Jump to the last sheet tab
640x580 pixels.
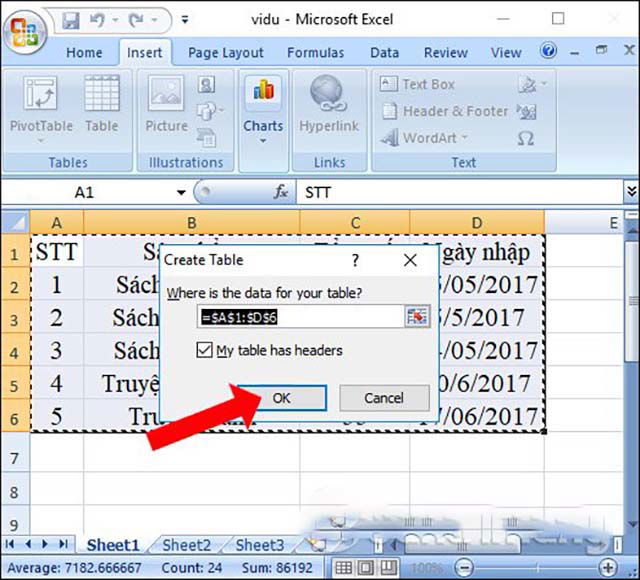tap(63, 544)
